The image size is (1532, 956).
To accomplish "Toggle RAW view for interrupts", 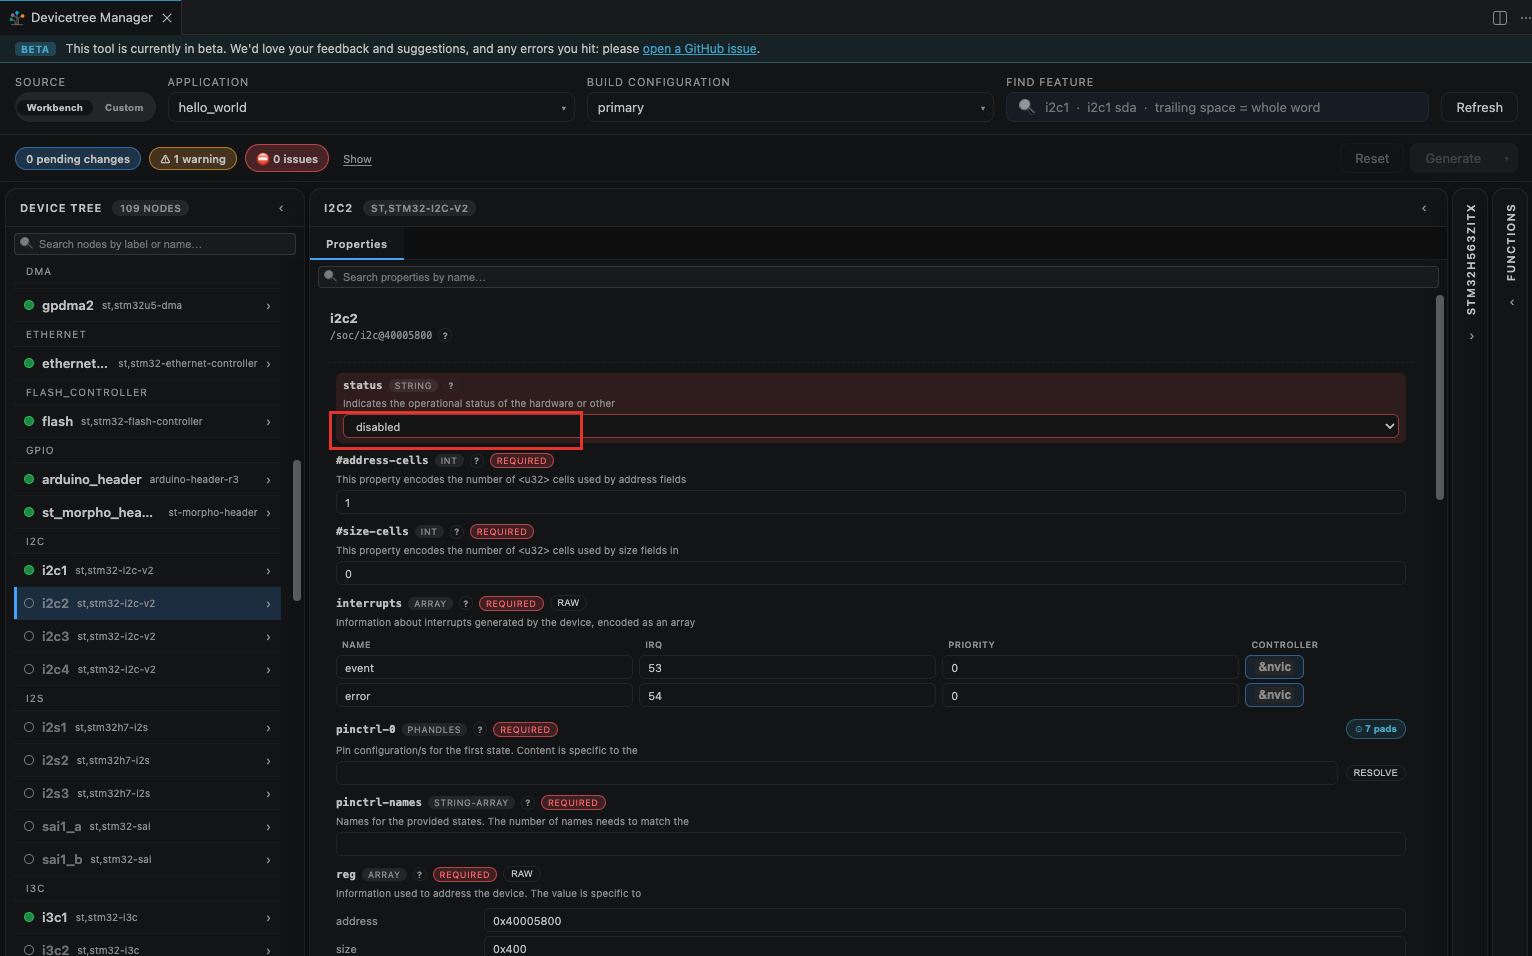I will coord(568,603).
